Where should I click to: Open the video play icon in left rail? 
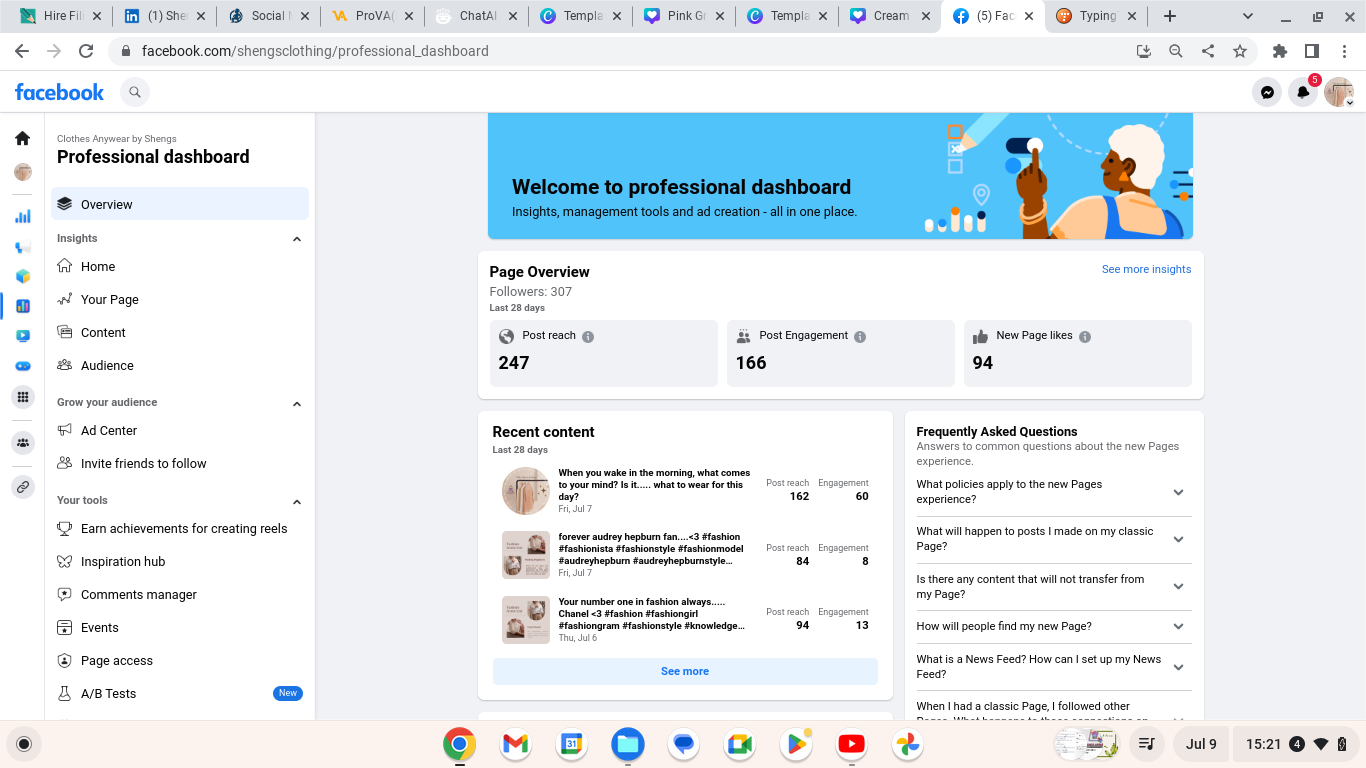pos(22,336)
